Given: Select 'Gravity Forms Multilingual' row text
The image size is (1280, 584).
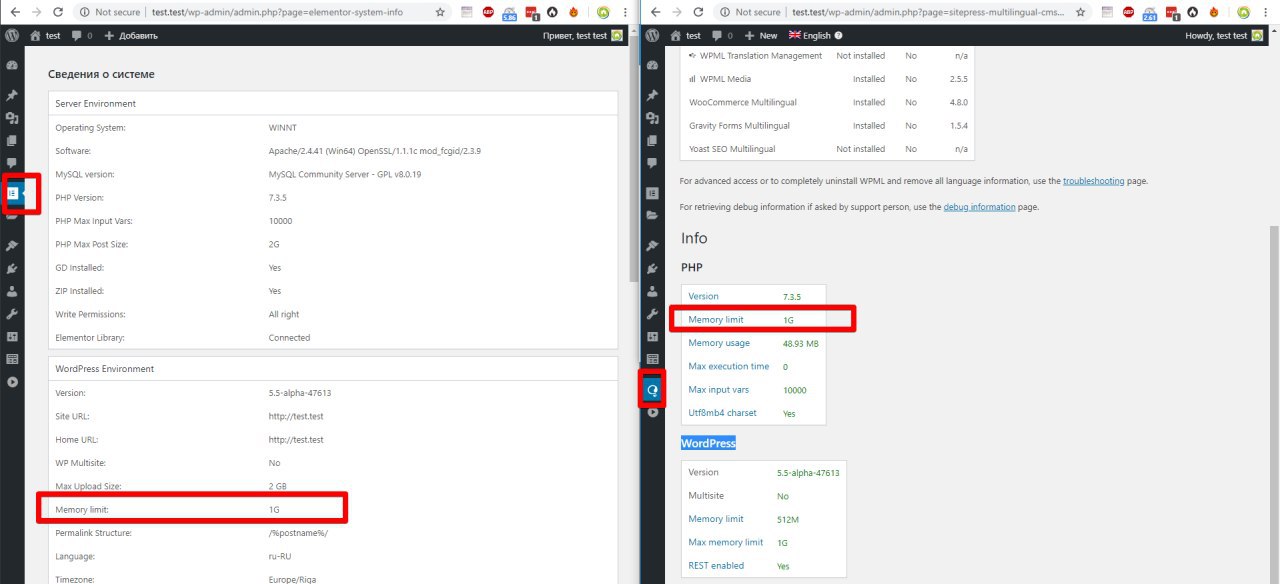Looking at the screenshot, I should 739,126.
